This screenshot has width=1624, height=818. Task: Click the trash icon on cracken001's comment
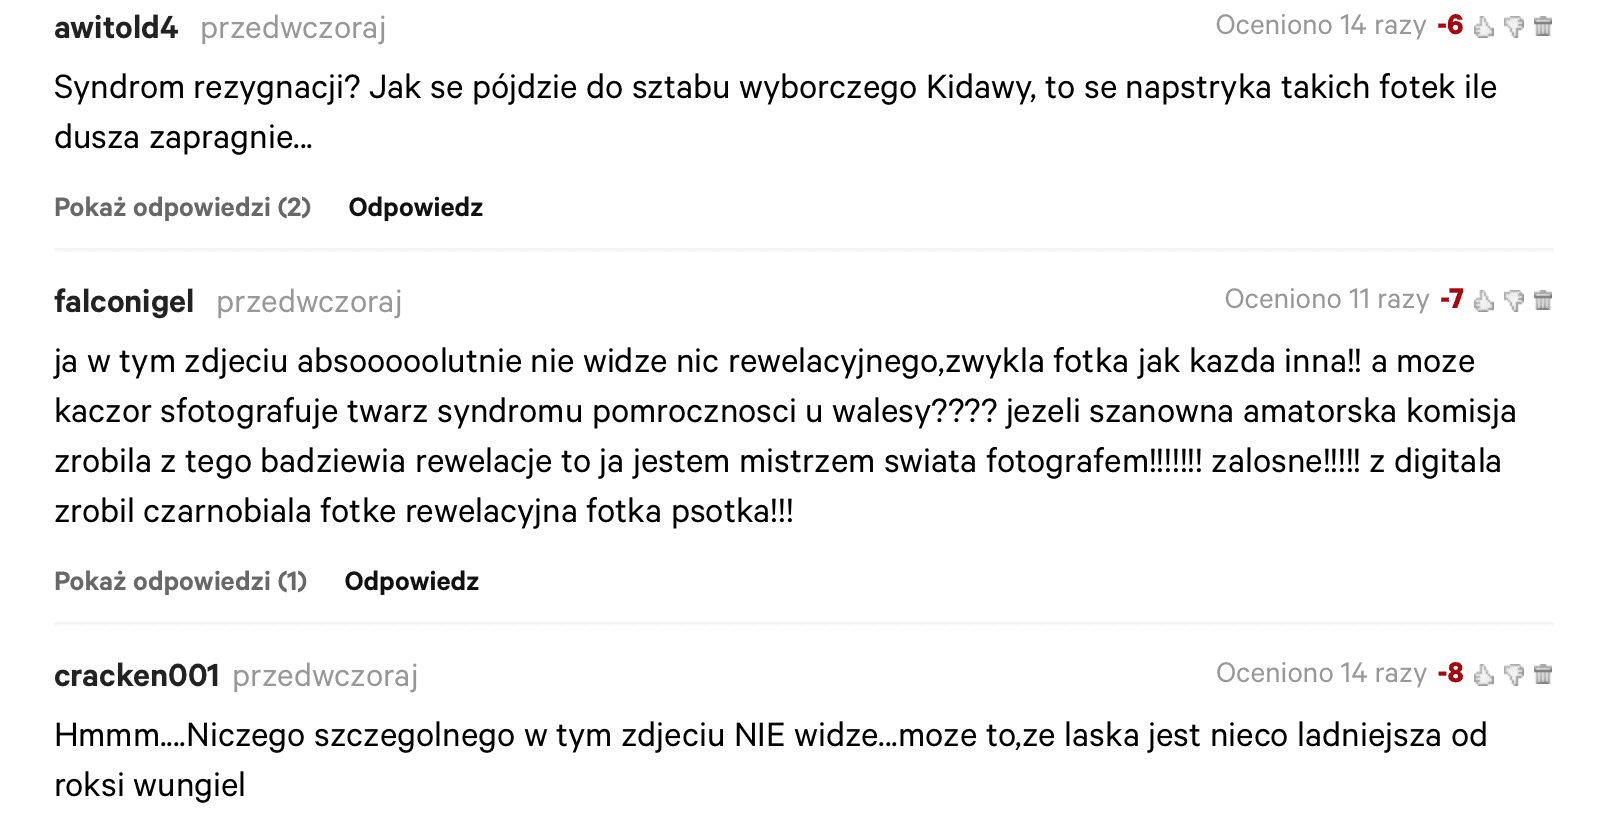click(1543, 674)
